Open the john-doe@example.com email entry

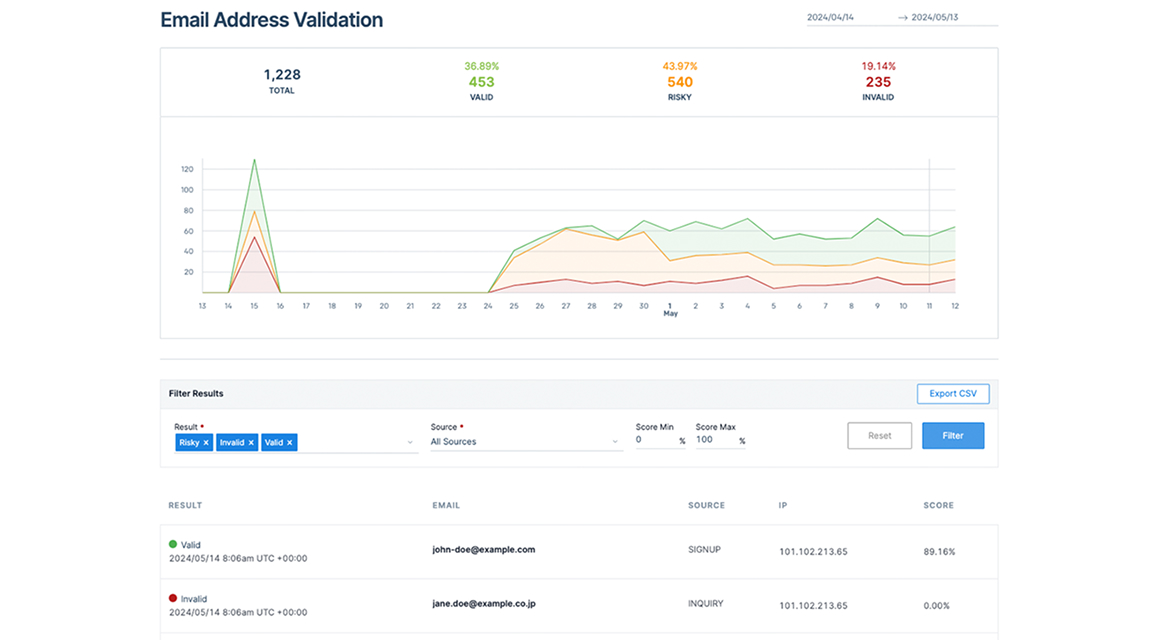pos(484,550)
